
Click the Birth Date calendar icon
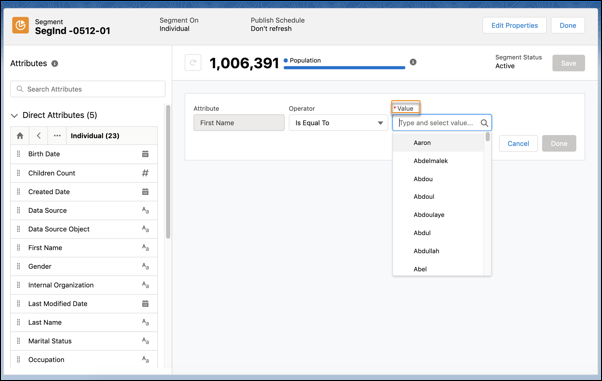tap(145, 154)
